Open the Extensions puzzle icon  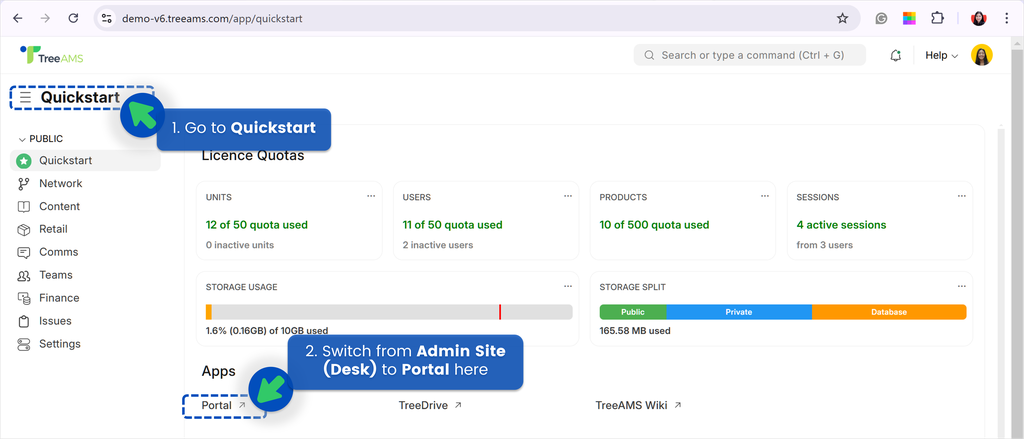(937, 18)
